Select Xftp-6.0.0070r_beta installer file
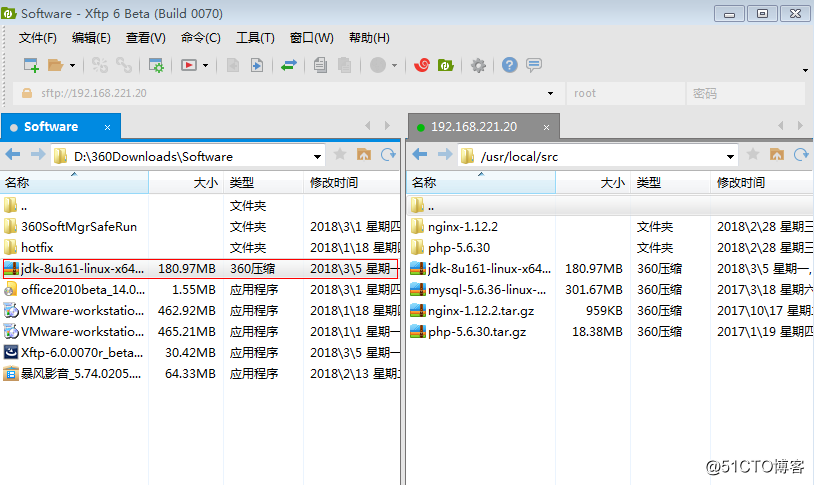This screenshot has width=814, height=485. (82, 353)
